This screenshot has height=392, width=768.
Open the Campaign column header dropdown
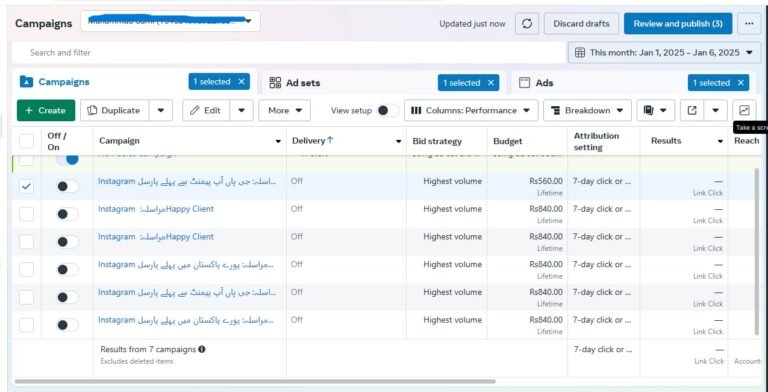pyautogui.click(x=278, y=141)
